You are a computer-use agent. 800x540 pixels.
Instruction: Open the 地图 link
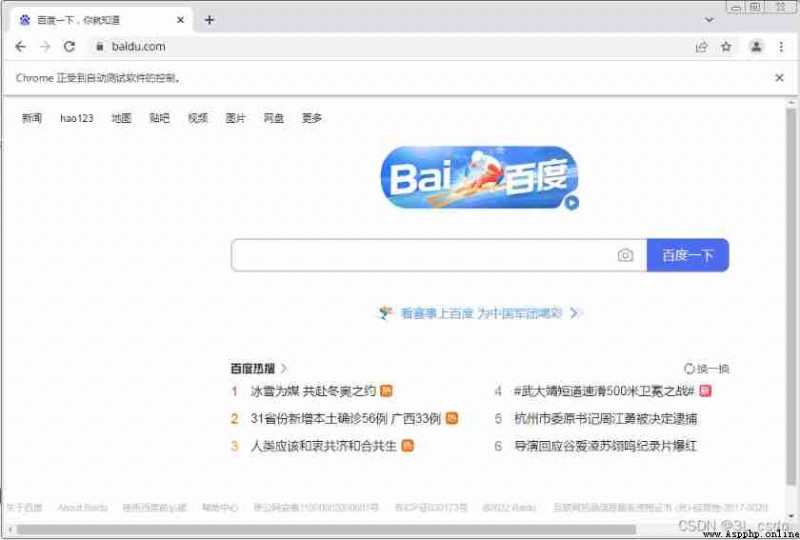[121, 118]
